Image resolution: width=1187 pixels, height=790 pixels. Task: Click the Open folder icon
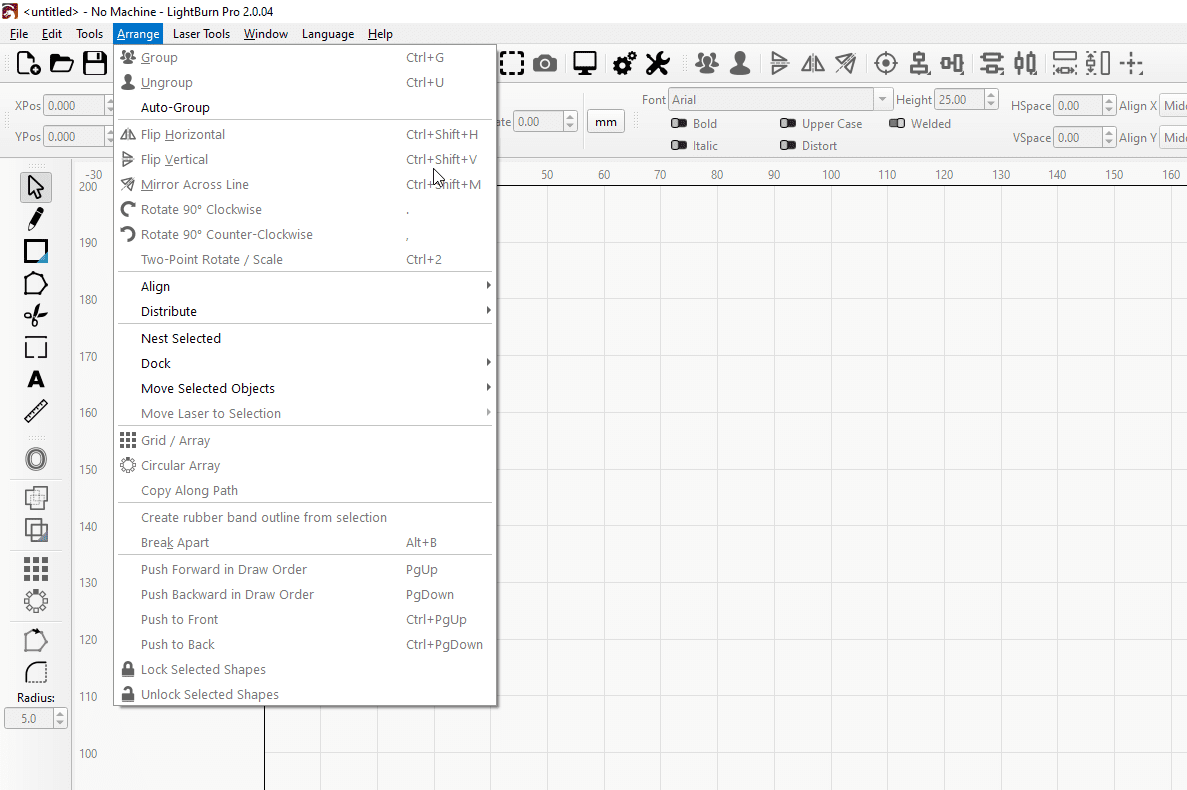point(61,64)
